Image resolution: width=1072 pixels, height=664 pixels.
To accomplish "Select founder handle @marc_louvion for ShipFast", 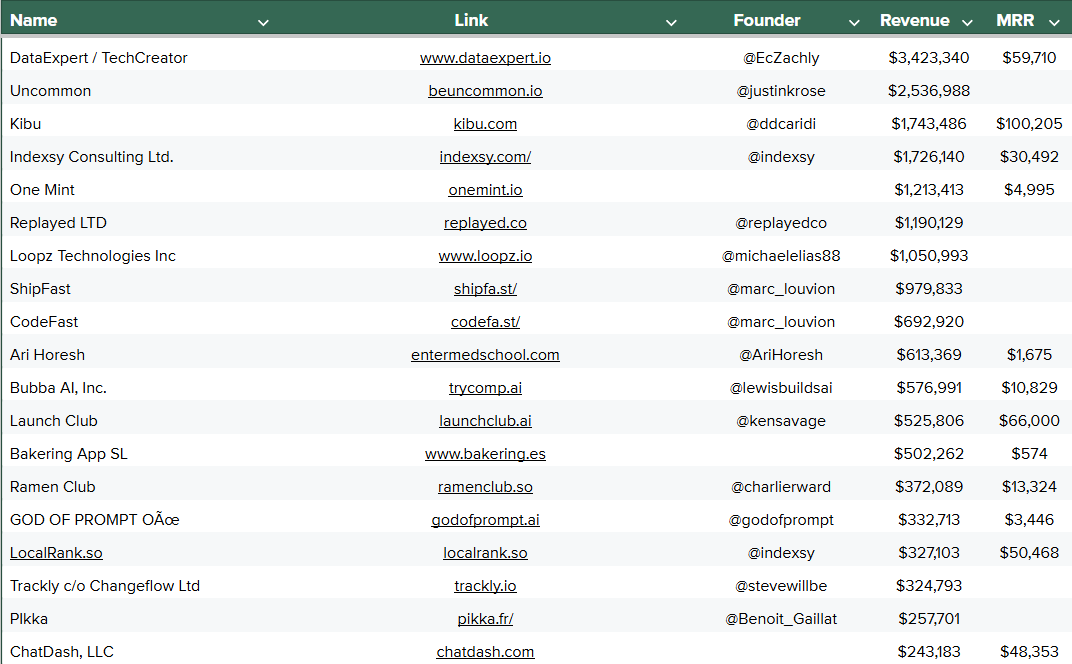I will pos(781,288).
